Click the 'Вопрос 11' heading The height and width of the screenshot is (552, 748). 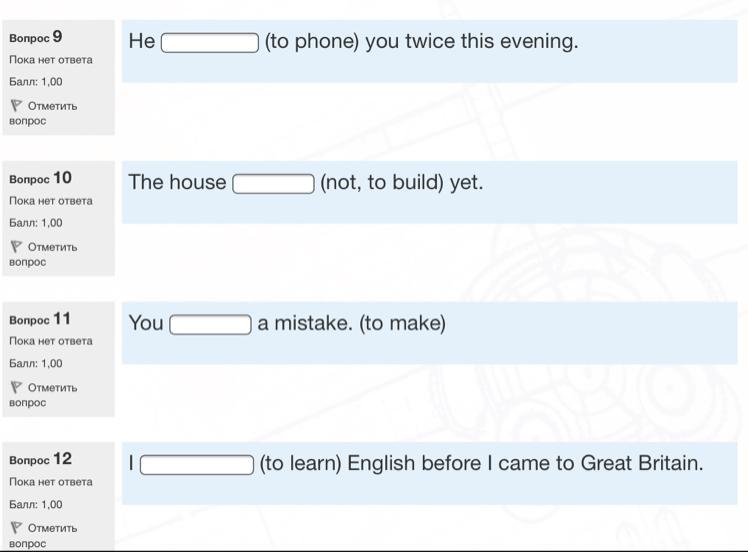40,319
